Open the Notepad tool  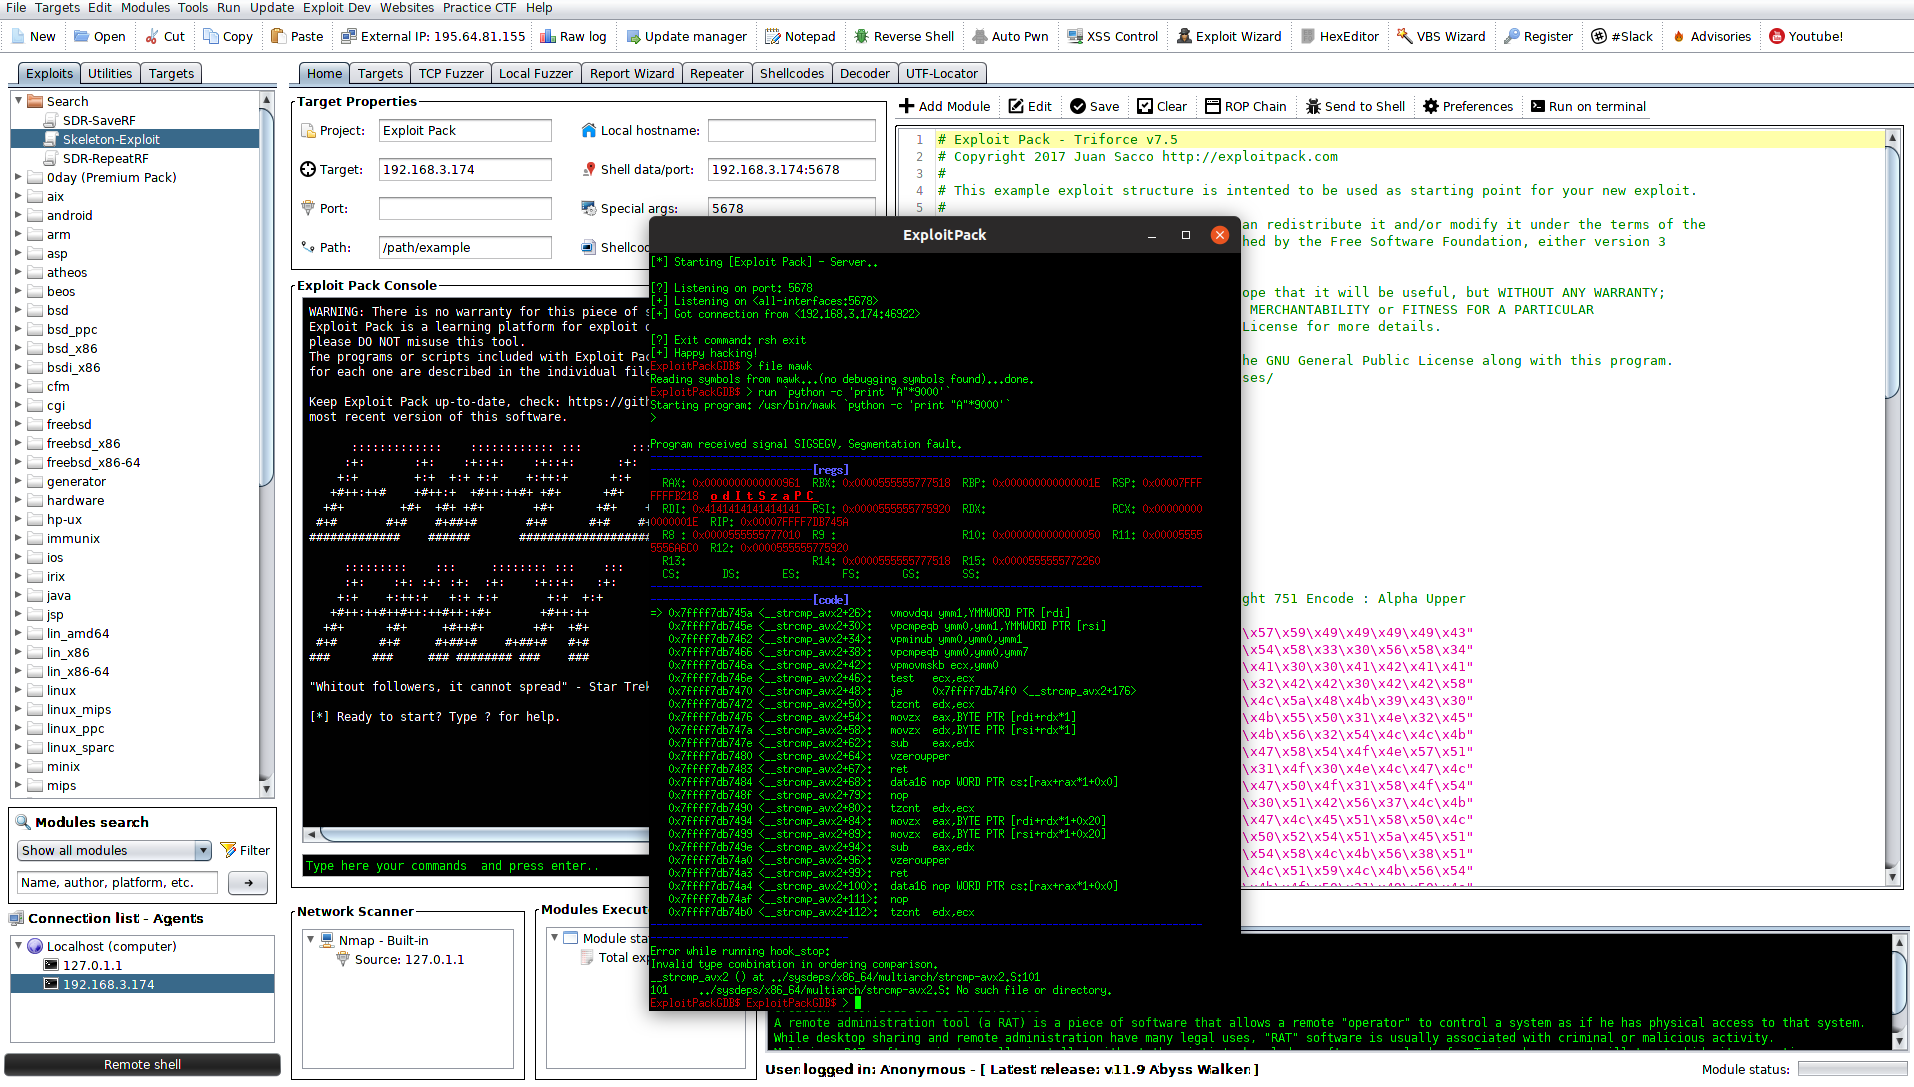coord(800,36)
